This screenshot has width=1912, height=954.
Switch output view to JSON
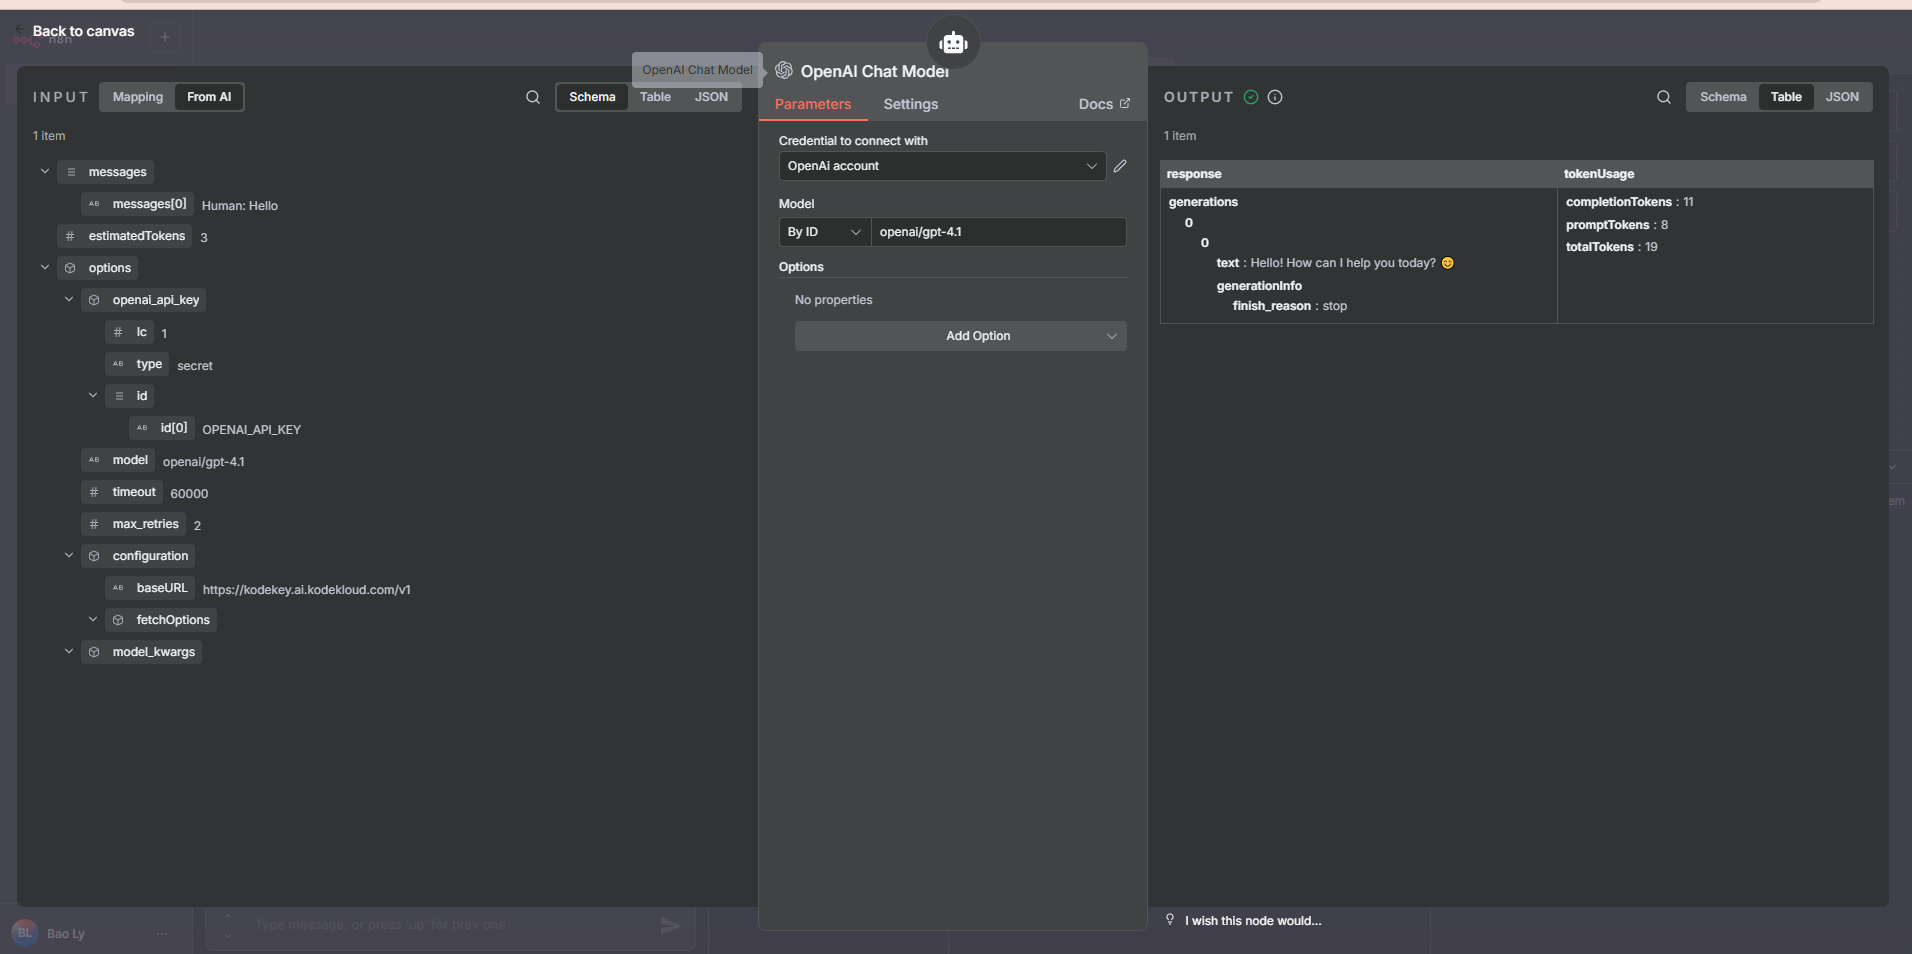pyautogui.click(x=1841, y=97)
